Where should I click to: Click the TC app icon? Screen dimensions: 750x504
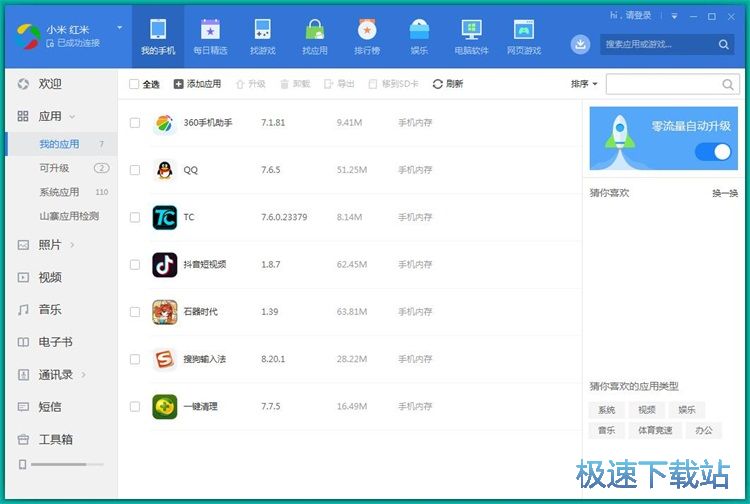point(165,217)
